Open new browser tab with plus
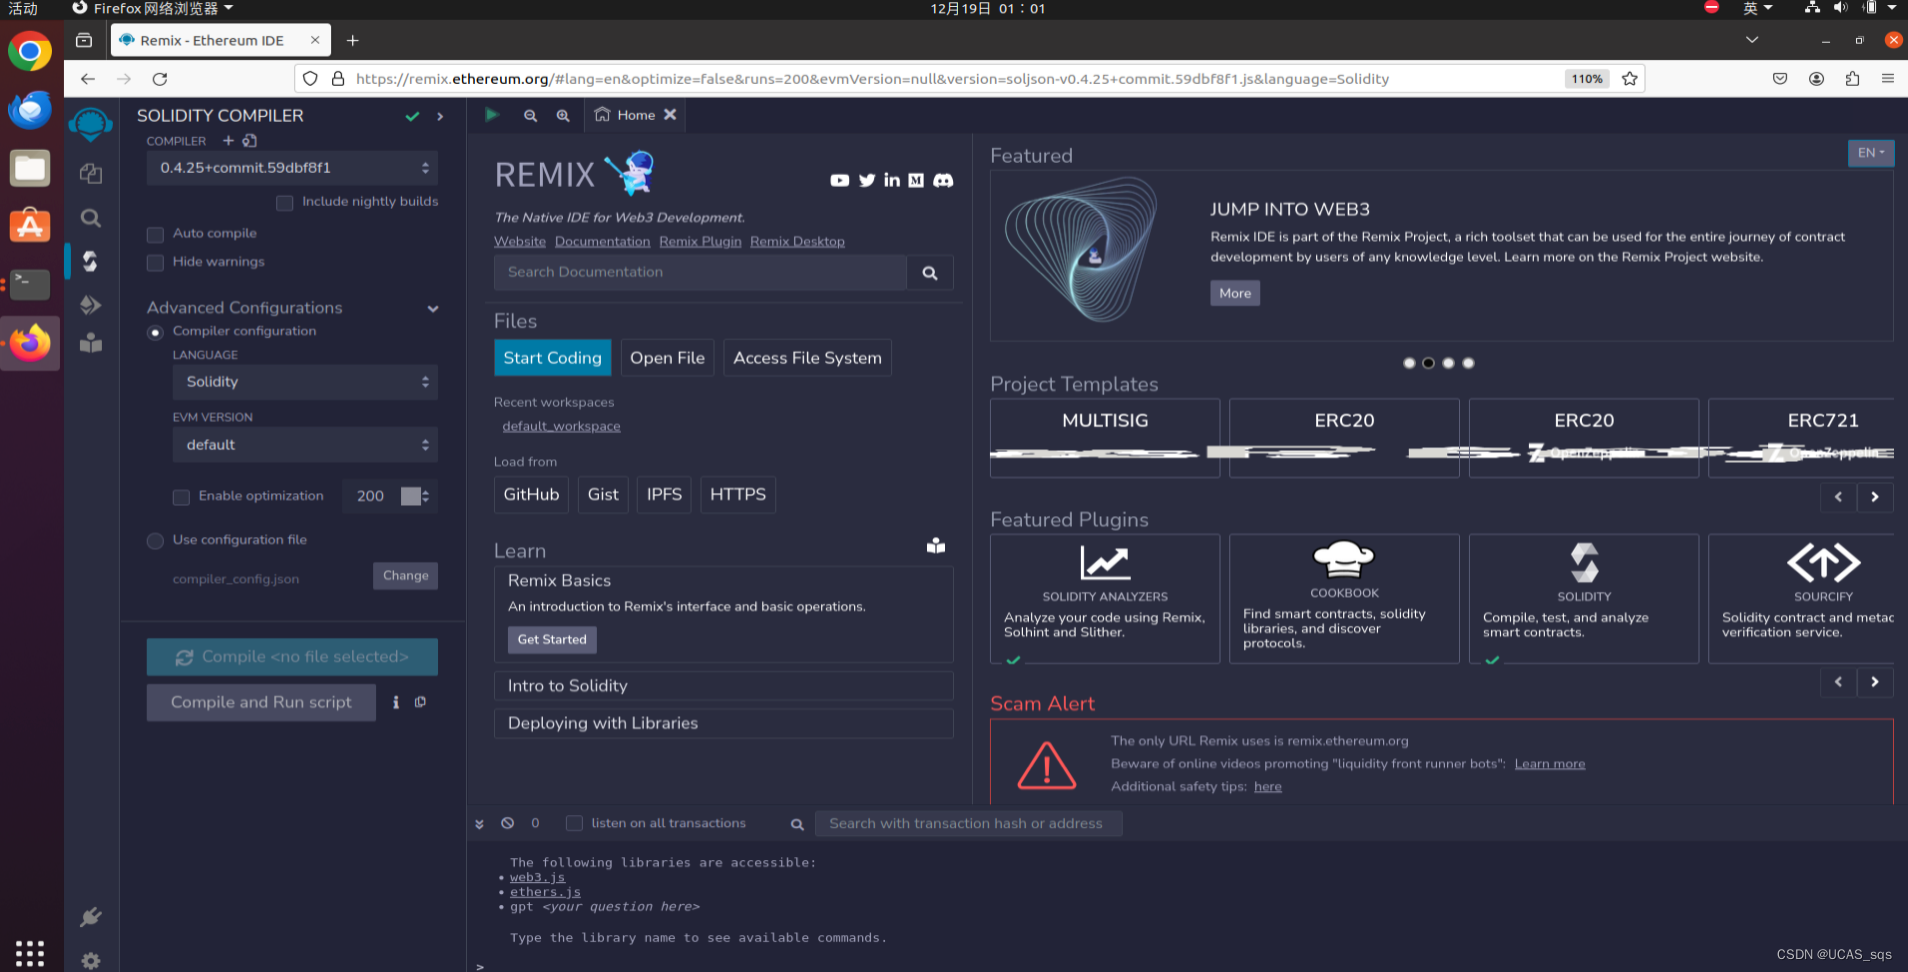This screenshot has height=972, width=1908. [x=352, y=40]
